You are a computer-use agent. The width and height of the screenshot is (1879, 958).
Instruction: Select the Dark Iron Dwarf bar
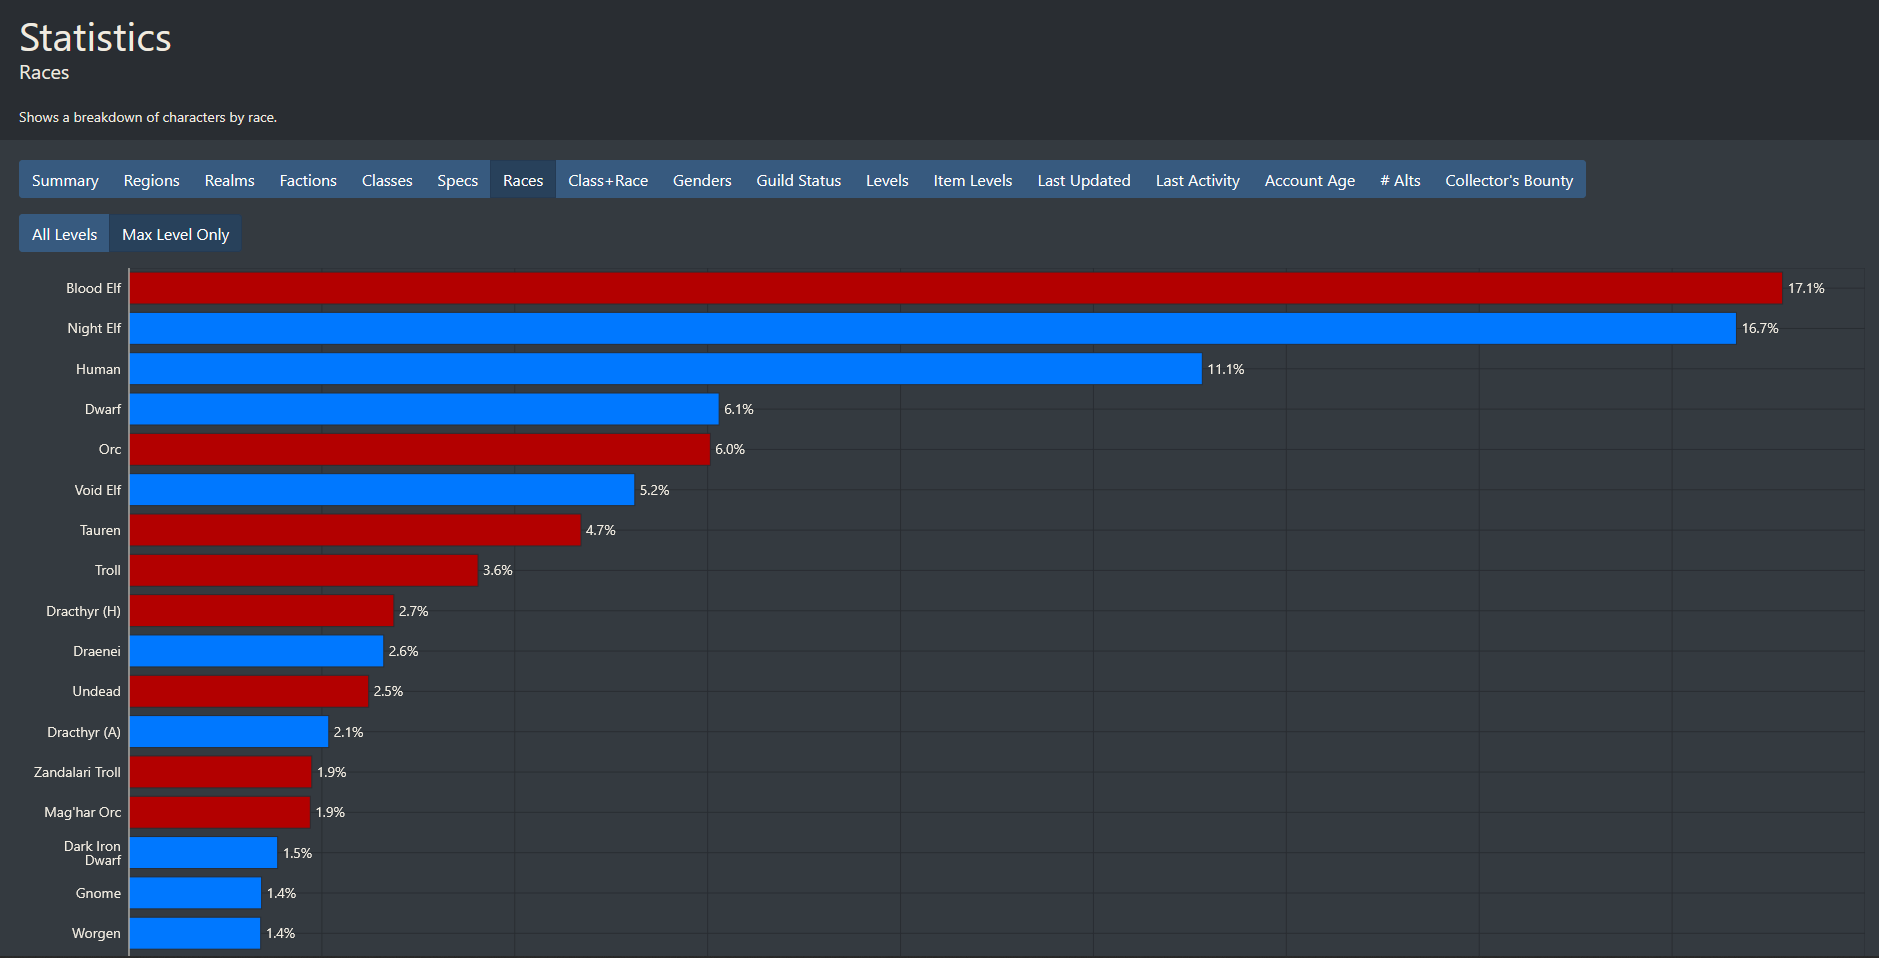[203, 853]
